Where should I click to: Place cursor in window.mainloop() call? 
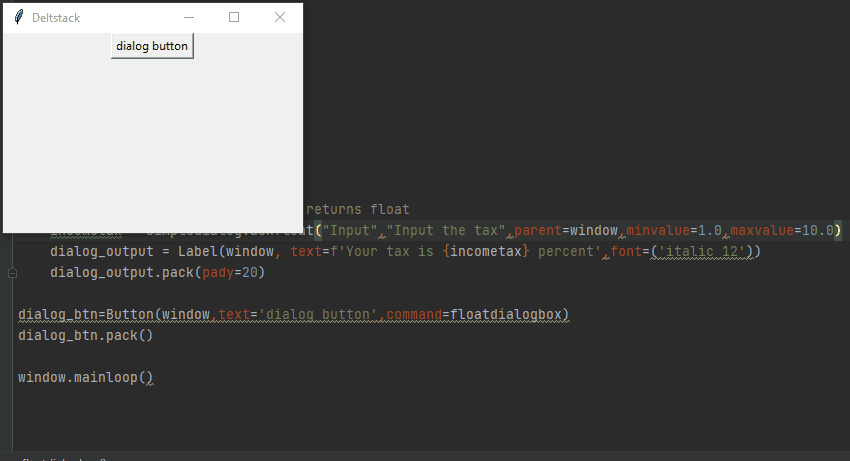[x=85, y=378]
